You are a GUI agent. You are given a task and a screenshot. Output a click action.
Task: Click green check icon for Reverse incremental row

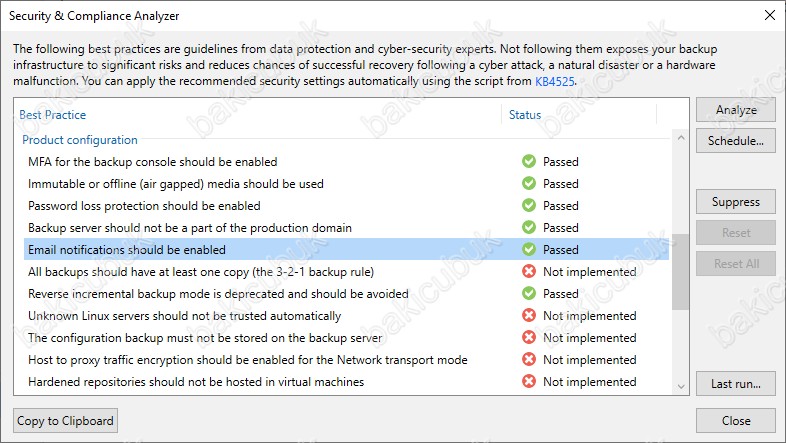click(528, 294)
